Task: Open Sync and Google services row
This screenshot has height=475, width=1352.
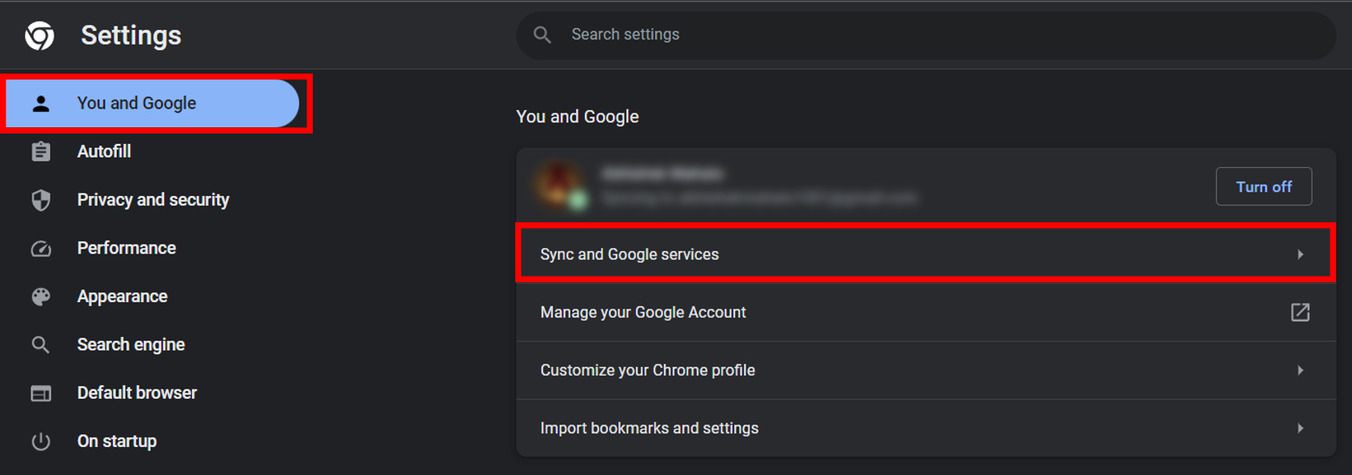Action: coord(926,254)
